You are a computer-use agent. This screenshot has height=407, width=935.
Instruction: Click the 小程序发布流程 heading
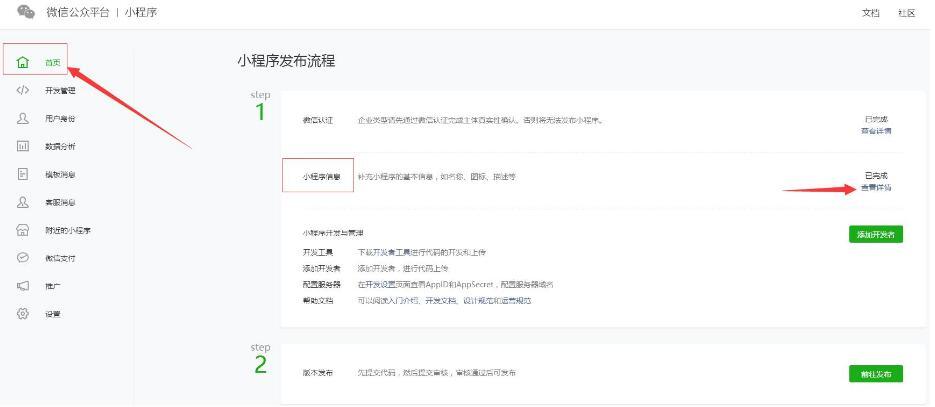(x=286, y=61)
